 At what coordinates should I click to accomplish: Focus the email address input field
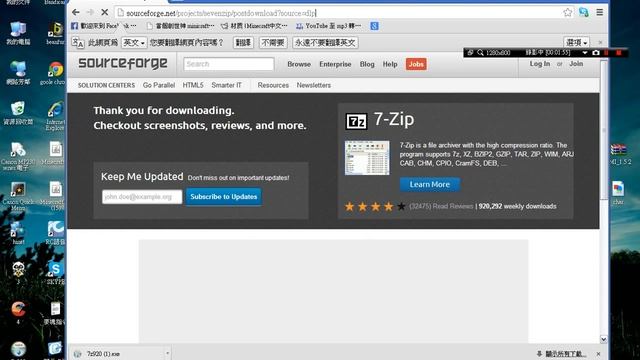[142, 197]
